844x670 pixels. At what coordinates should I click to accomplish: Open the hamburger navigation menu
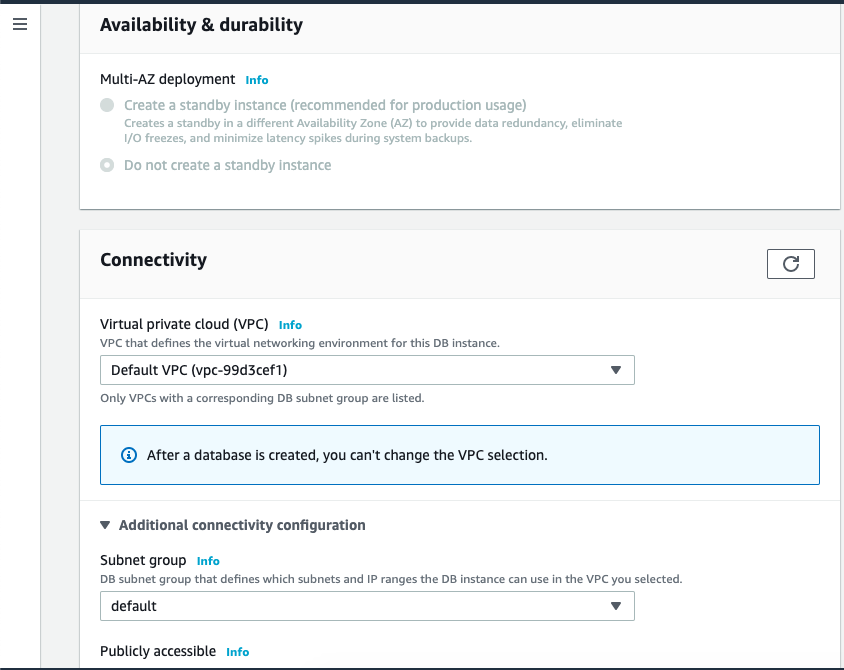[x=20, y=24]
